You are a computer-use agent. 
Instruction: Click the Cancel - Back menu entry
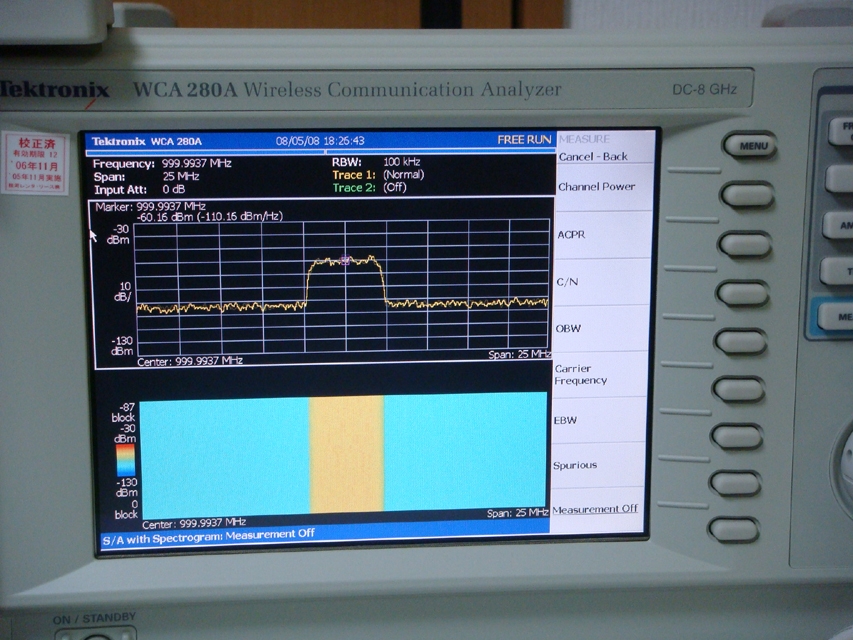(593, 157)
